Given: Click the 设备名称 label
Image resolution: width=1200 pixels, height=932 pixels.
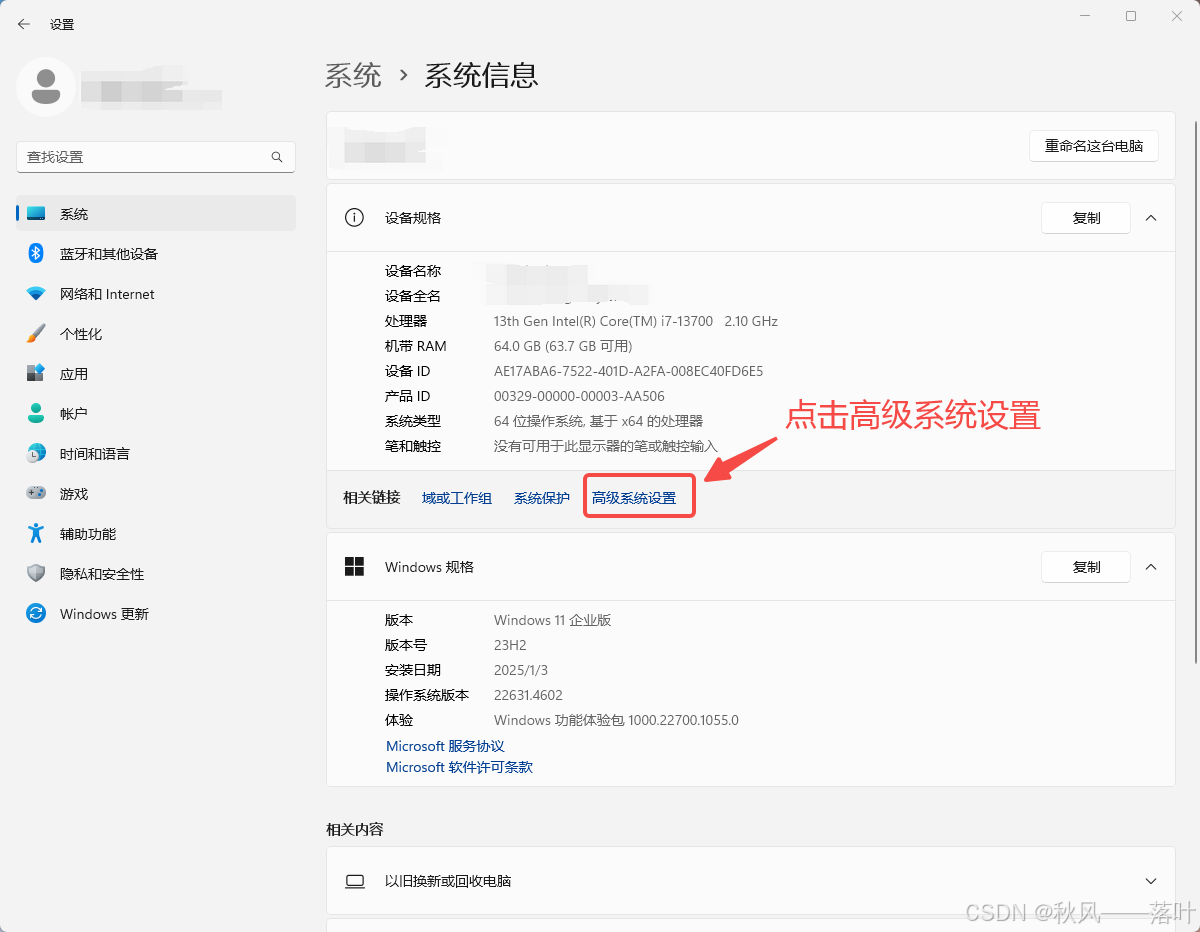Looking at the screenshot, I should [x=413, y=271].
